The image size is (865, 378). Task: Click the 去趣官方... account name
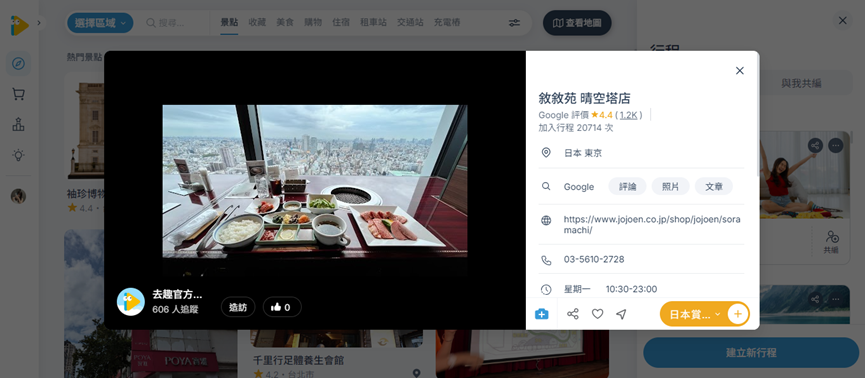click(177, 295)
